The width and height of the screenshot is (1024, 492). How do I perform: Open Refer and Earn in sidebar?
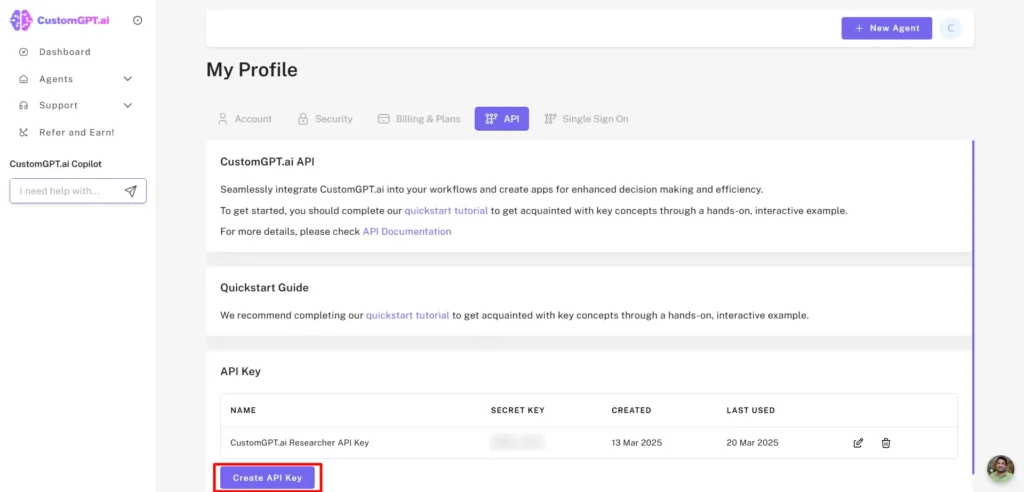coord(76,132)
